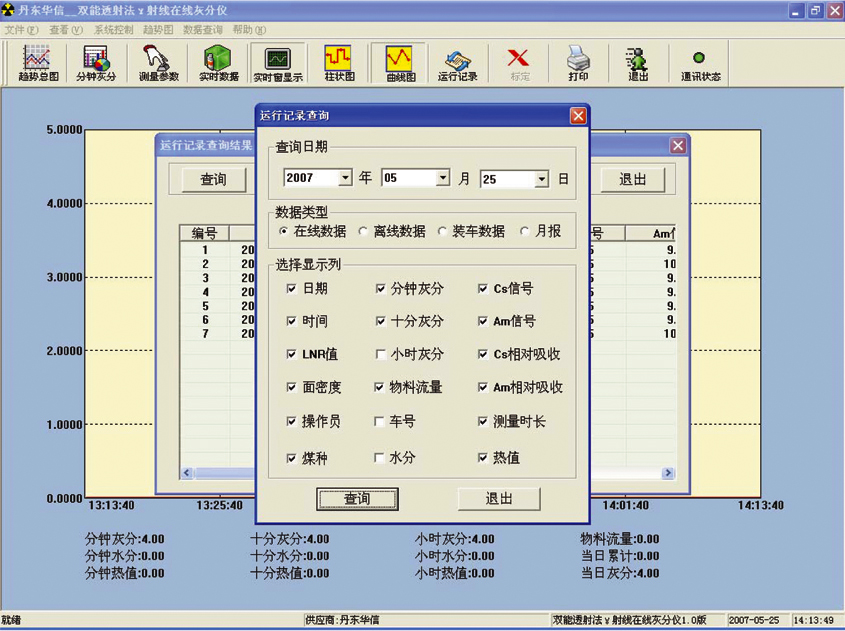Image resolution: width=845 pixels, height=631 pixels.
Task: Toggle the 十分灰分 column checkbox
Action: (380, 322)
